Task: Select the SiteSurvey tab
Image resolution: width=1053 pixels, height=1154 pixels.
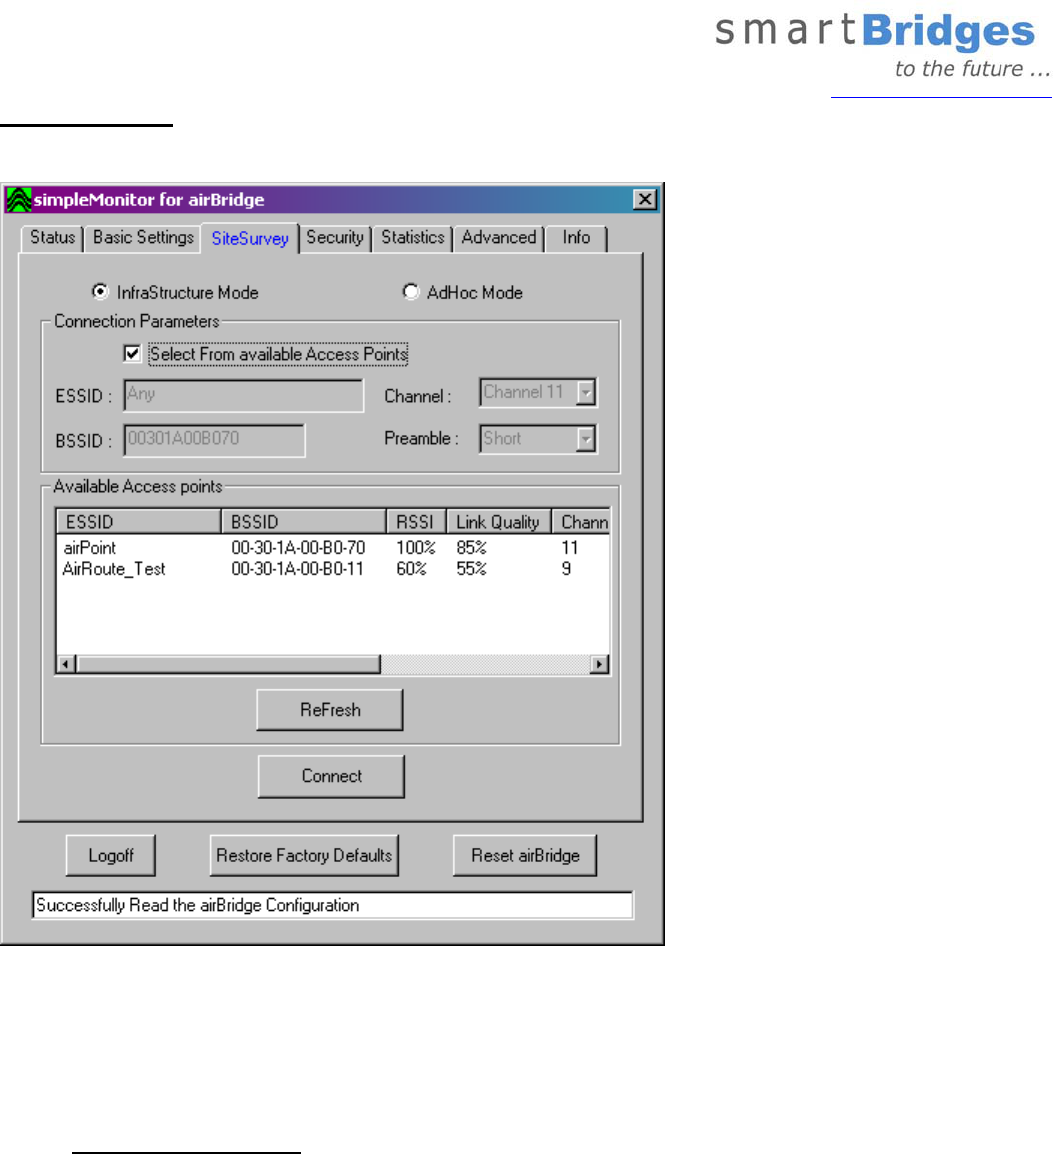Action: point(249,238)
